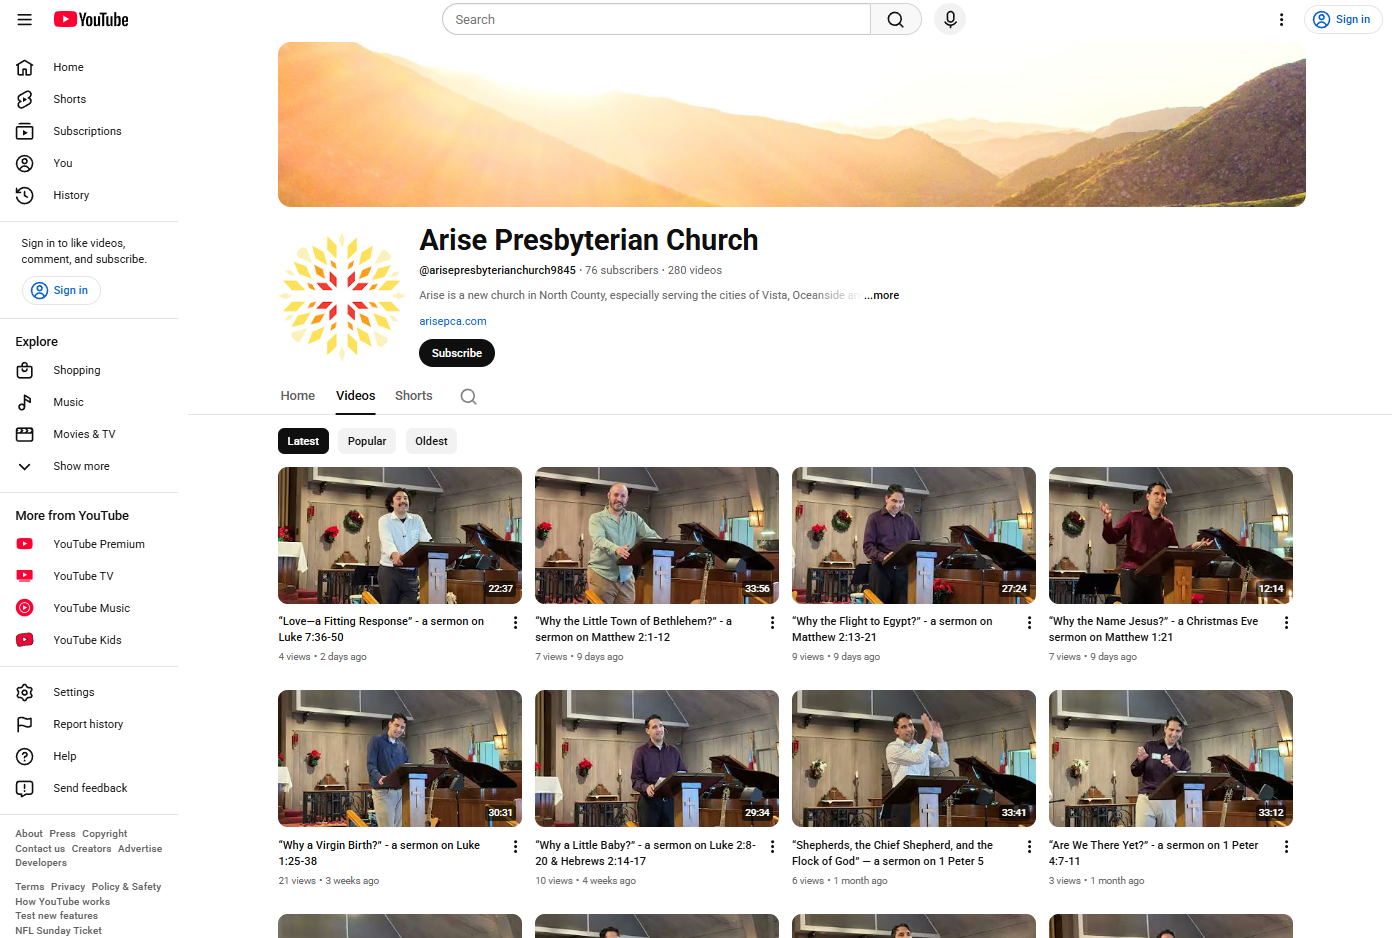Start voice search with microphone icon
This screenshot has height=938, width=1392.
[x=950, y=19]
